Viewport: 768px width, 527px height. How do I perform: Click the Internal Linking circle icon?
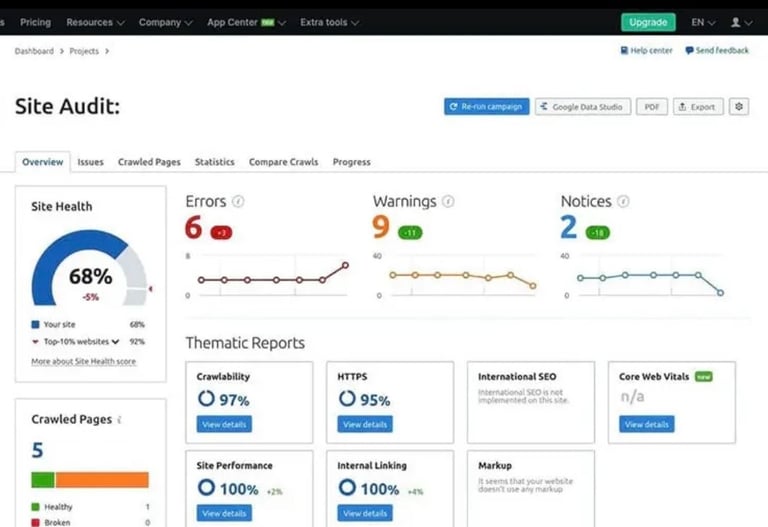347,487
